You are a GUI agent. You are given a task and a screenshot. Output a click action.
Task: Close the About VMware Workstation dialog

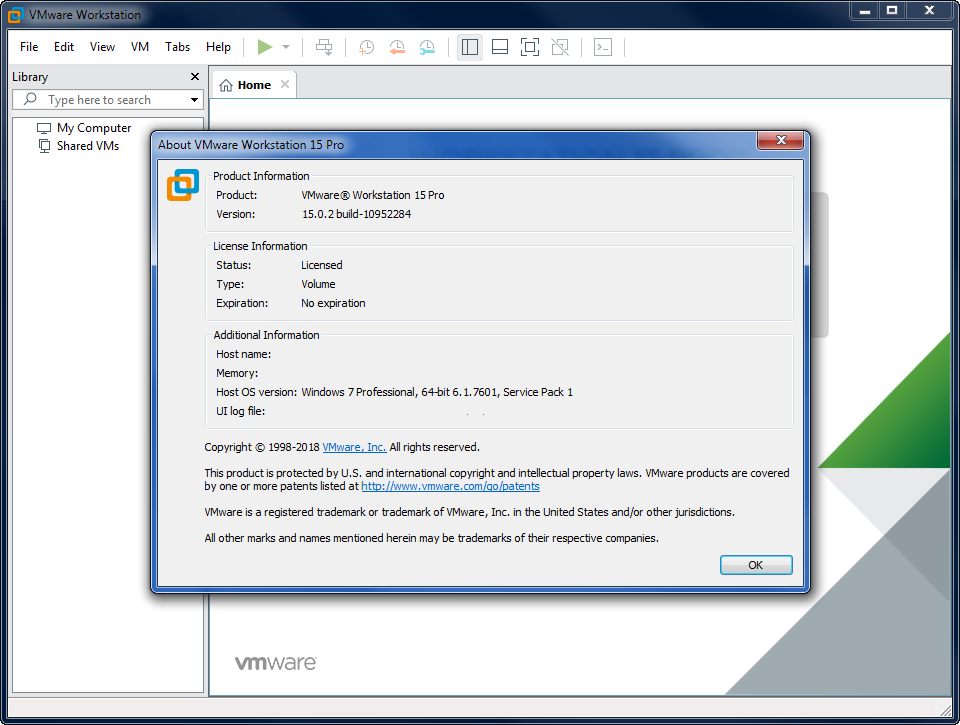tap(780, 140)
